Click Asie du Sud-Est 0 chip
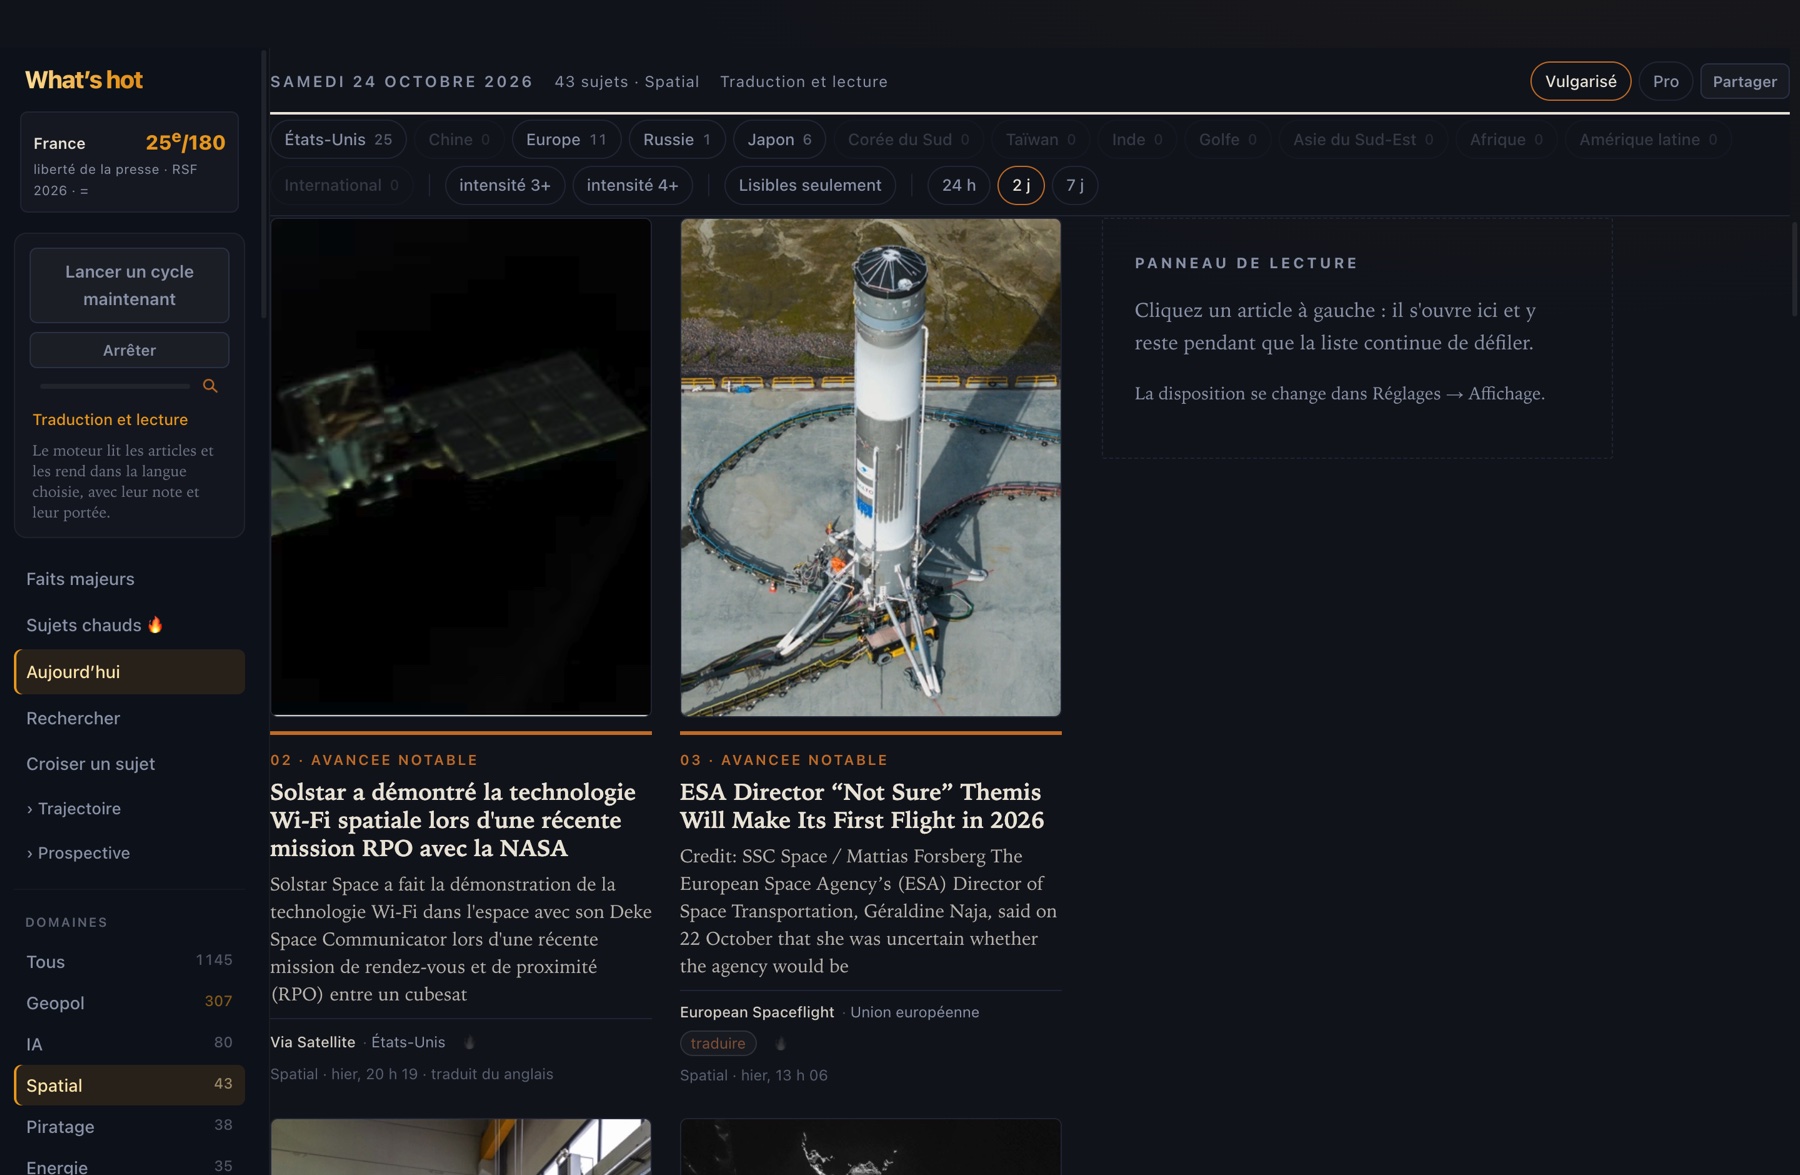The image size is (1800, 1175). [1363, 139]
